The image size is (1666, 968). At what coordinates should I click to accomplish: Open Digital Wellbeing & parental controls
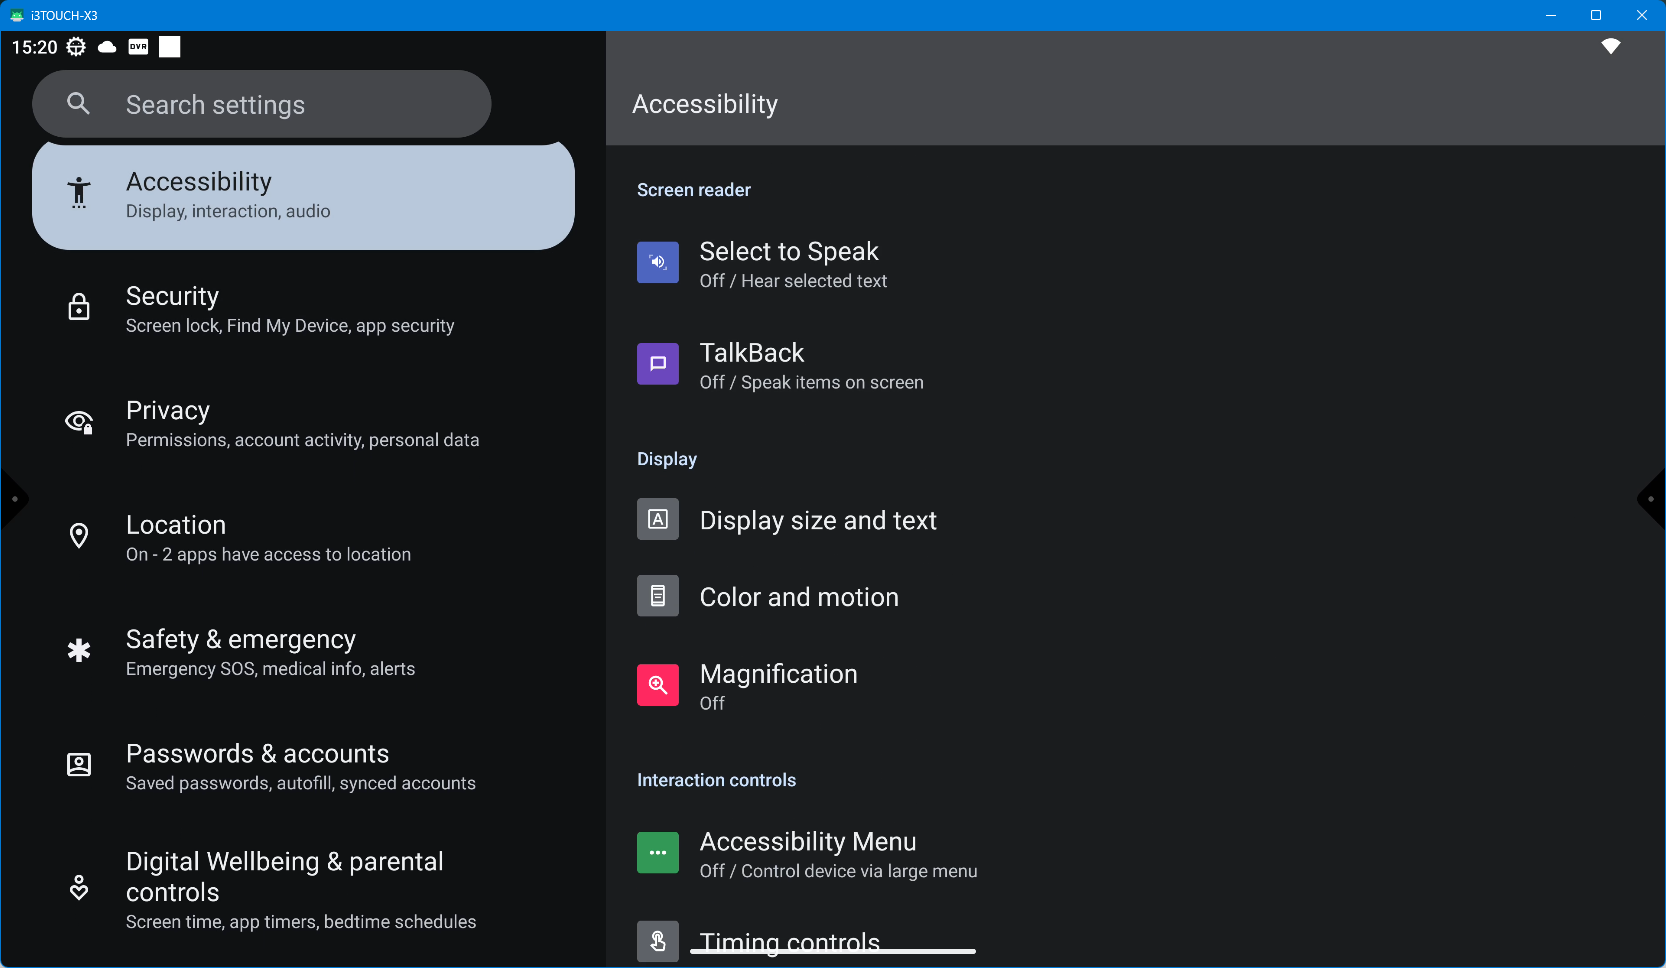point(300,889)
